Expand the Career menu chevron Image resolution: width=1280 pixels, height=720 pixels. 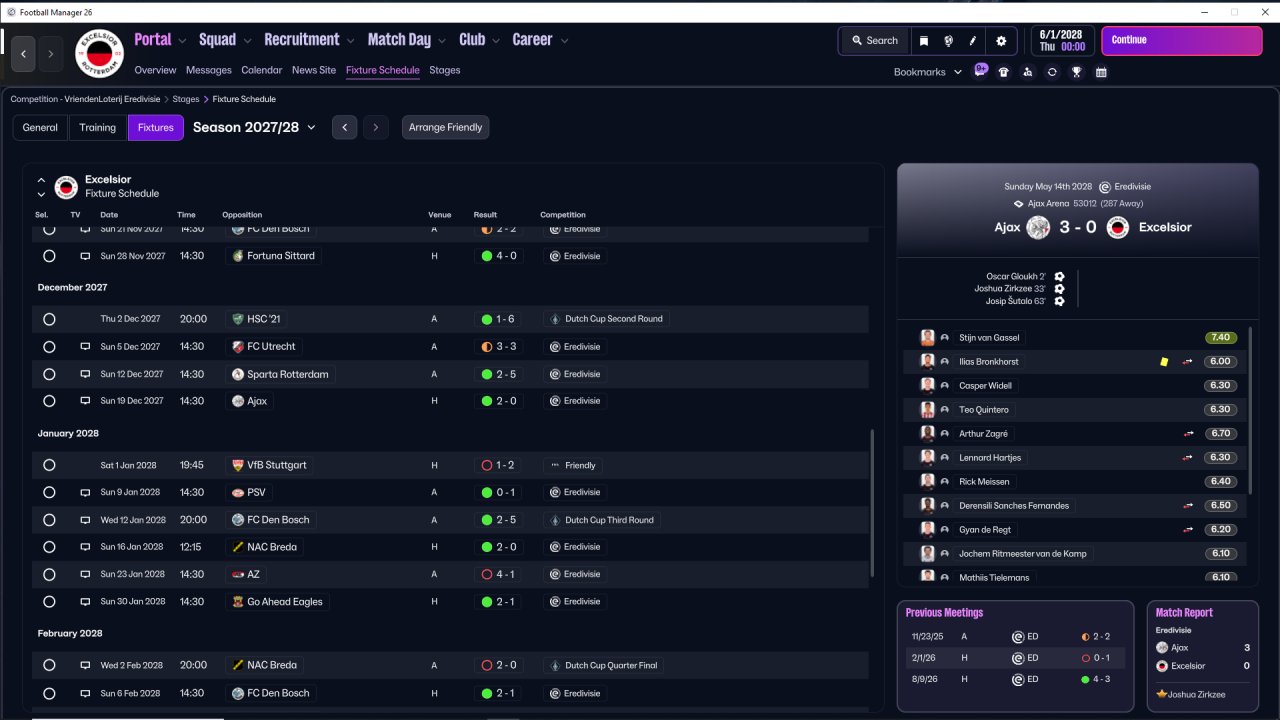(x=564, y=41)
